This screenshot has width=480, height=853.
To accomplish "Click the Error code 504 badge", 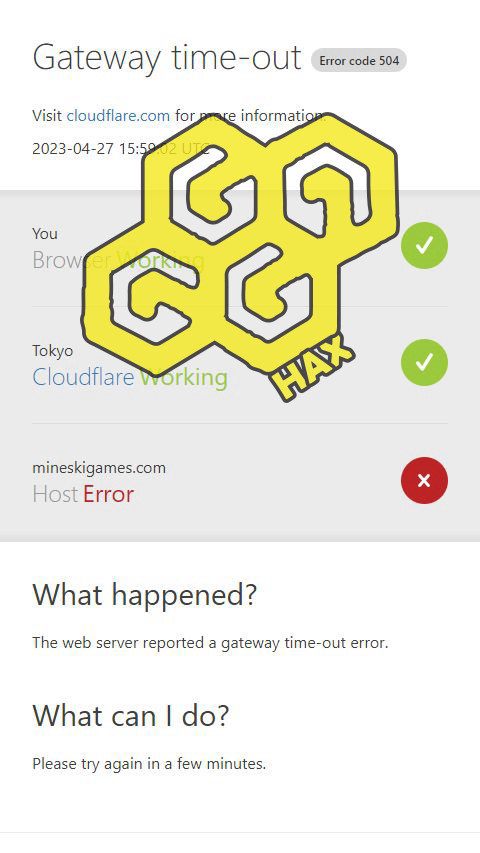I will pyautogui.click(x=359, y=60).
